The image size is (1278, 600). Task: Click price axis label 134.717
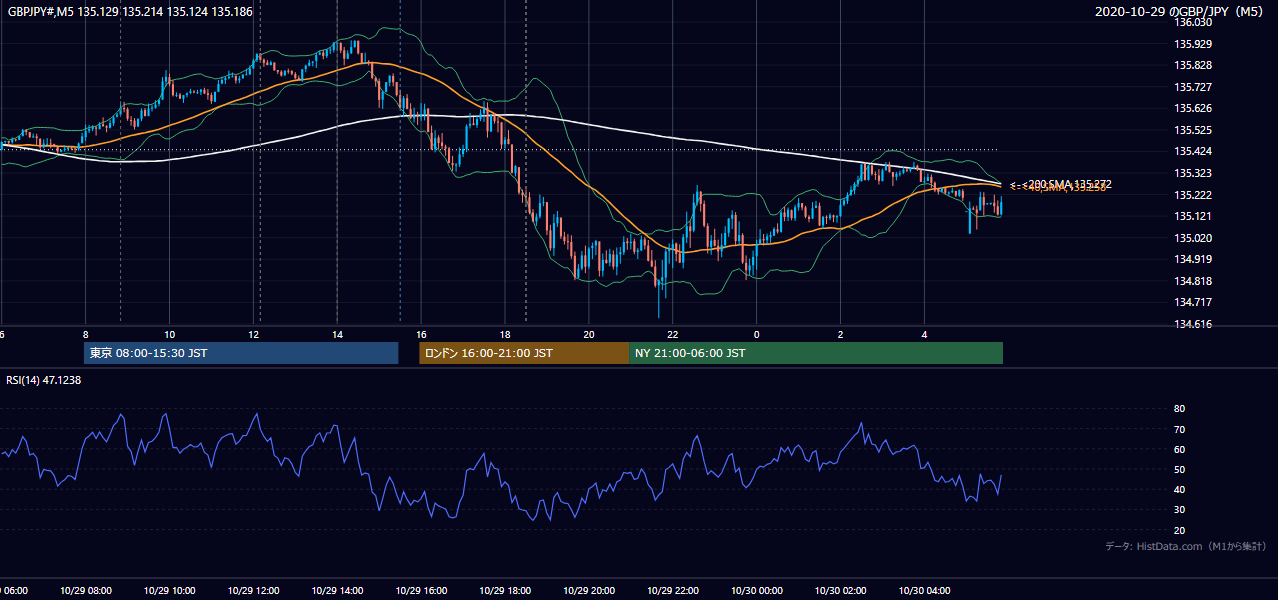coord(1194,303)
